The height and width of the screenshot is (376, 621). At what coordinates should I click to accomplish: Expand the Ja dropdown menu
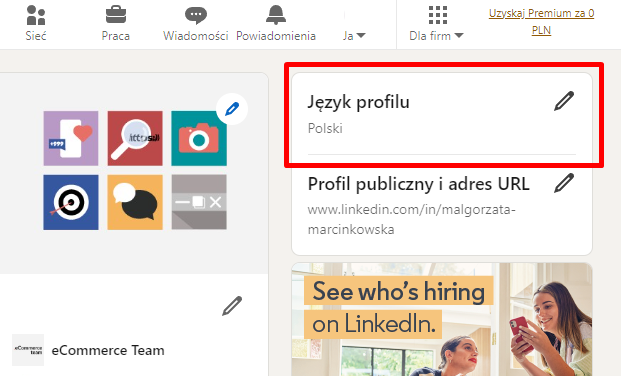[x=354, y=36]
